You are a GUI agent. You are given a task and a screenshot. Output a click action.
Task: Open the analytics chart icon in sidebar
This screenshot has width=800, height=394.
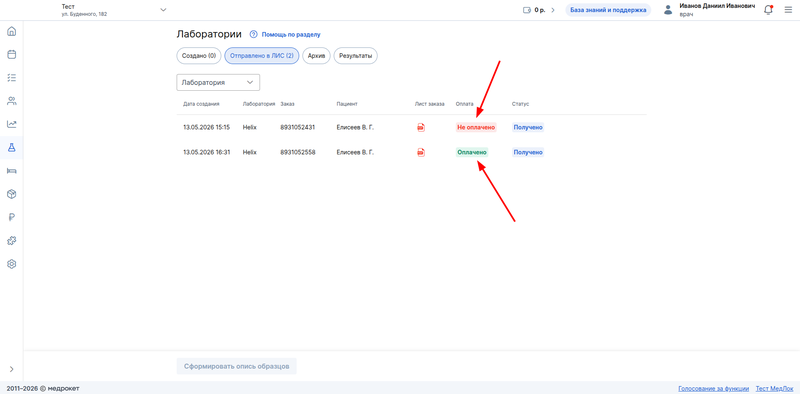(x=11, y=124)
